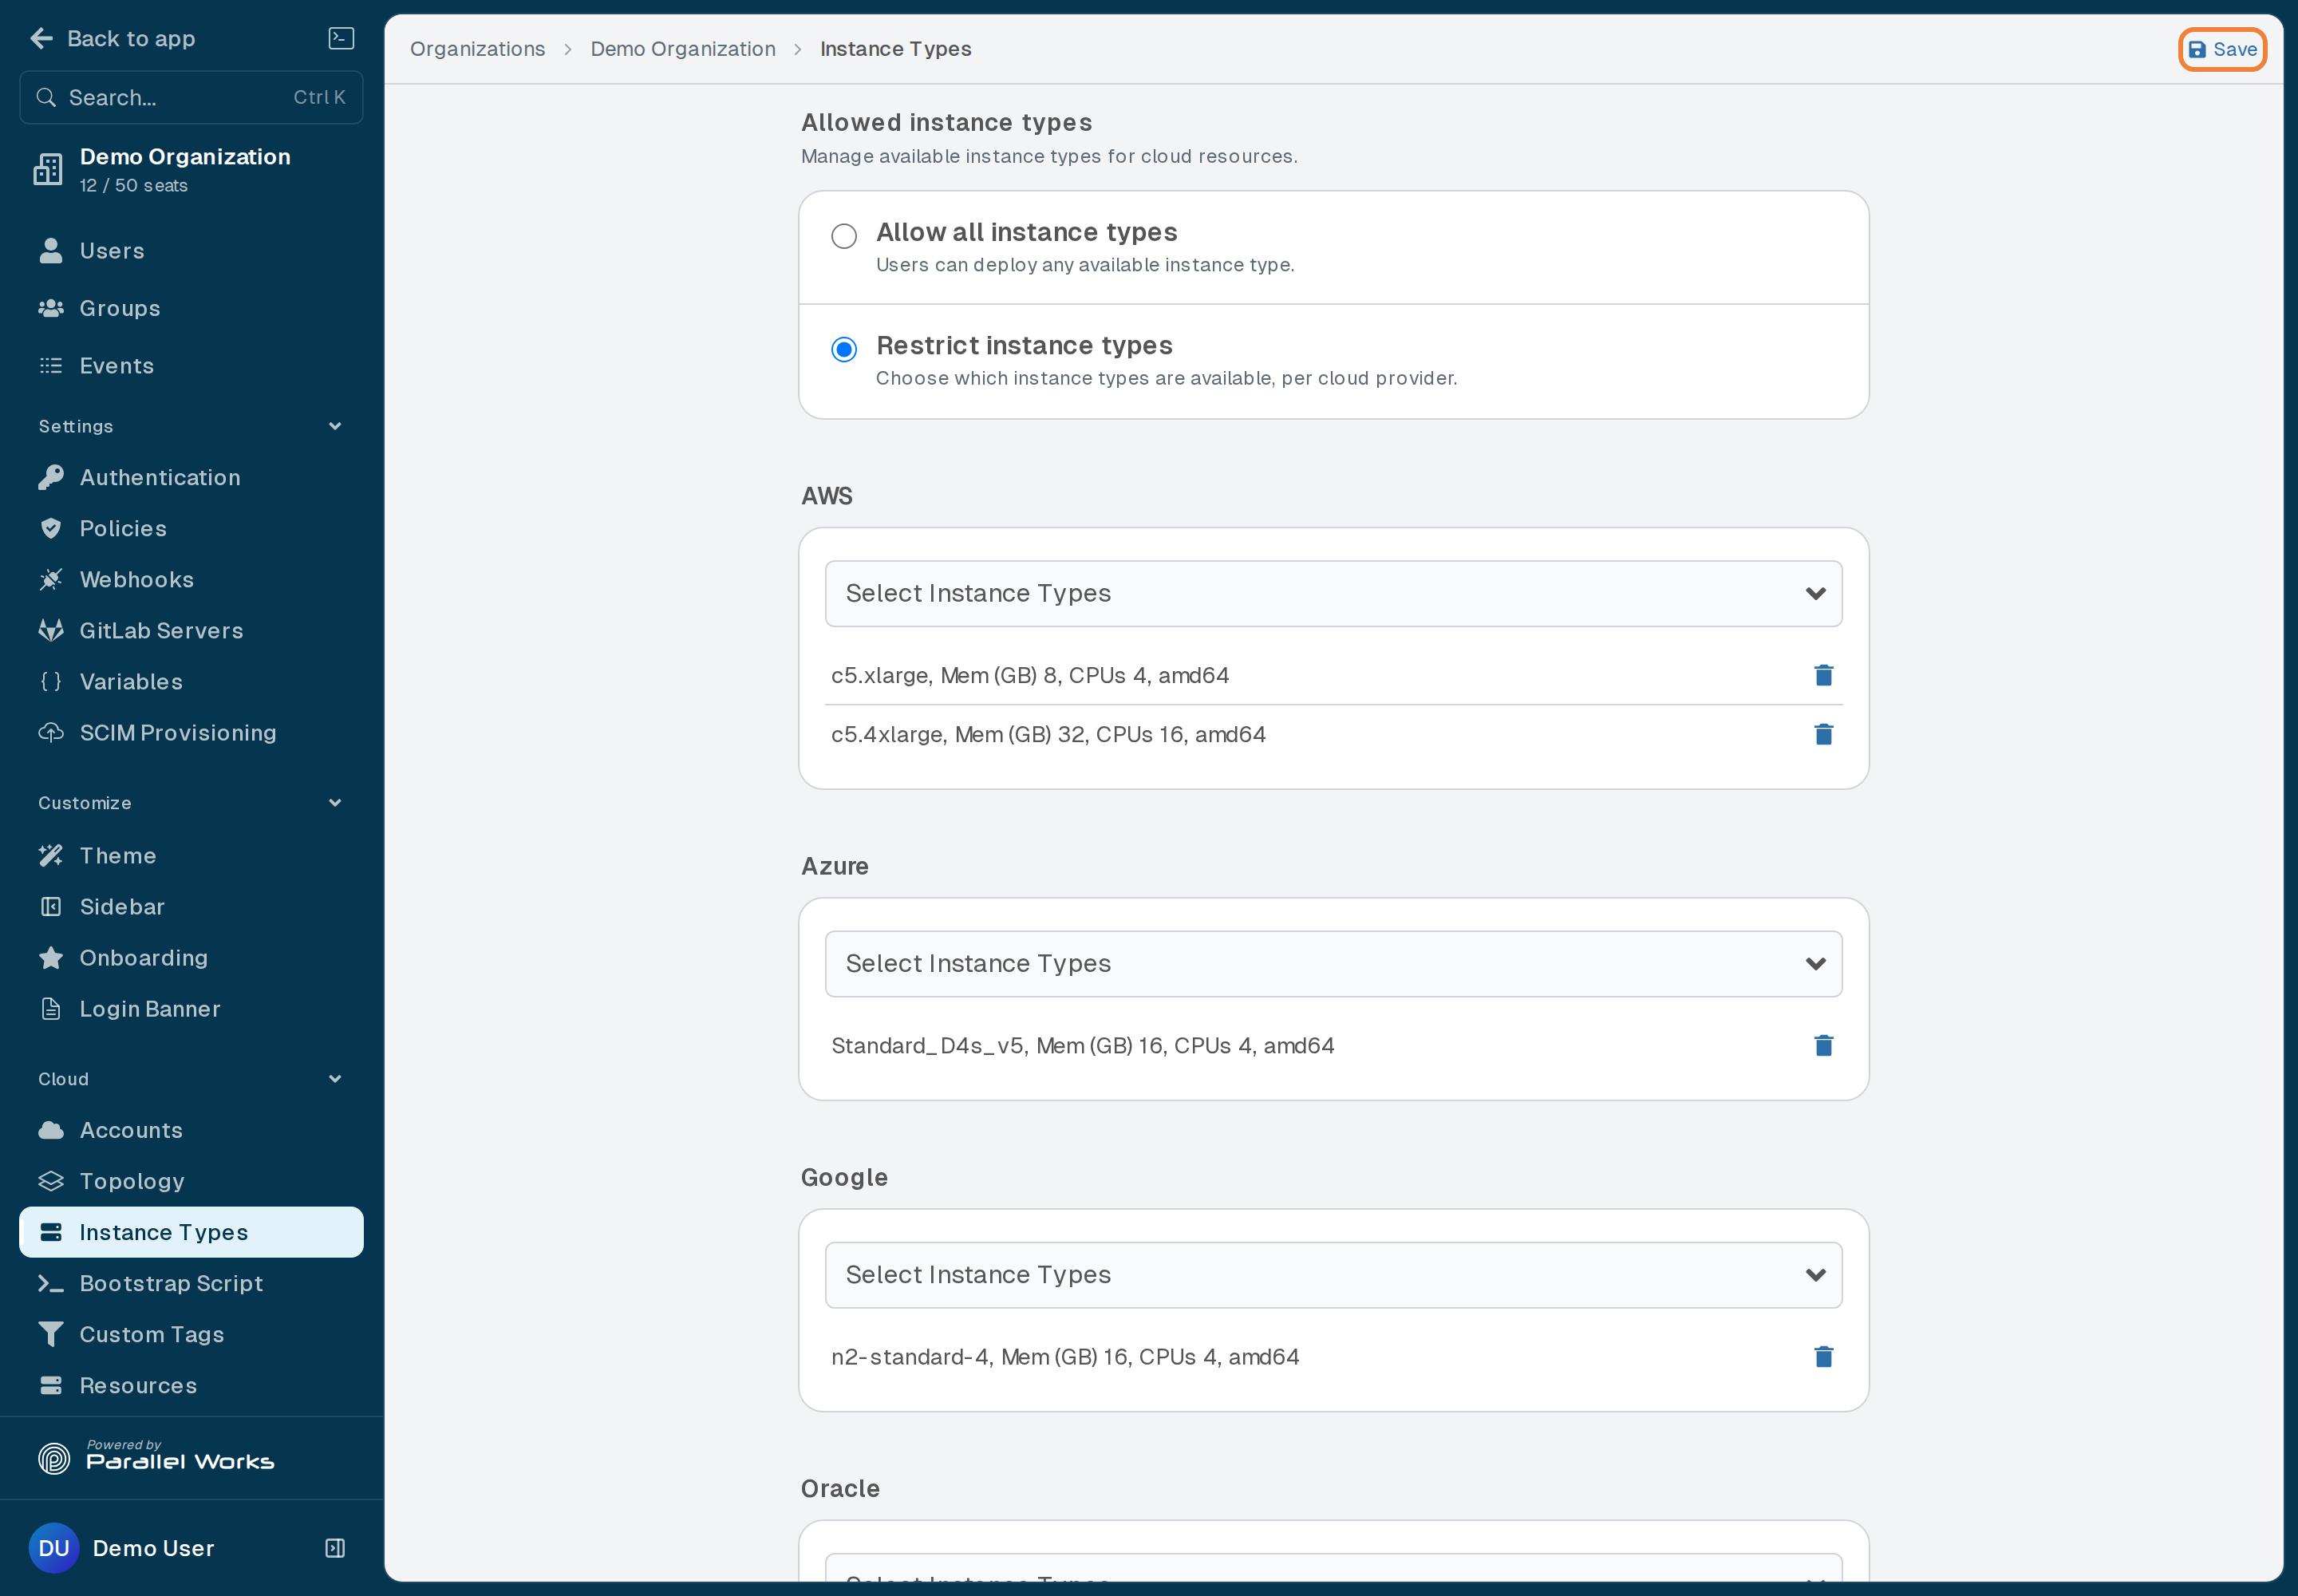Go to Groups in sidebar
Viewport: 2298px width, 1596px height.
(x=191, y=308)
